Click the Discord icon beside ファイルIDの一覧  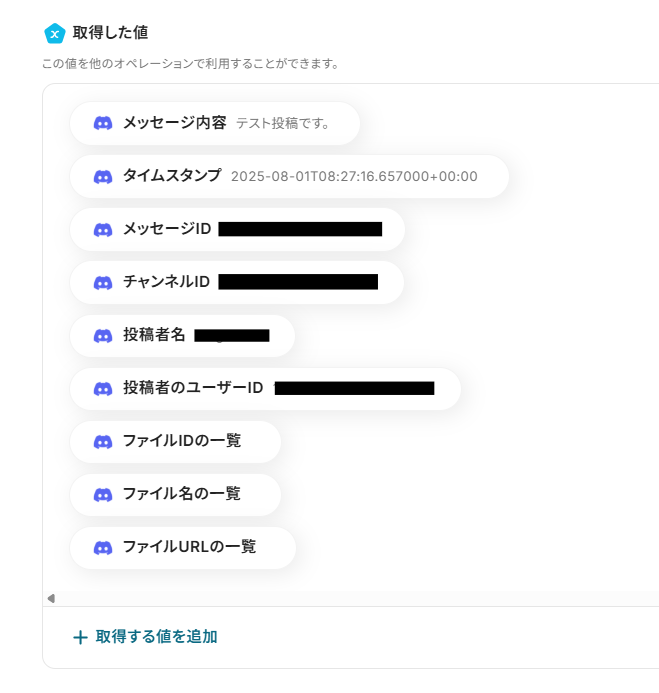(x=103, y=441)
